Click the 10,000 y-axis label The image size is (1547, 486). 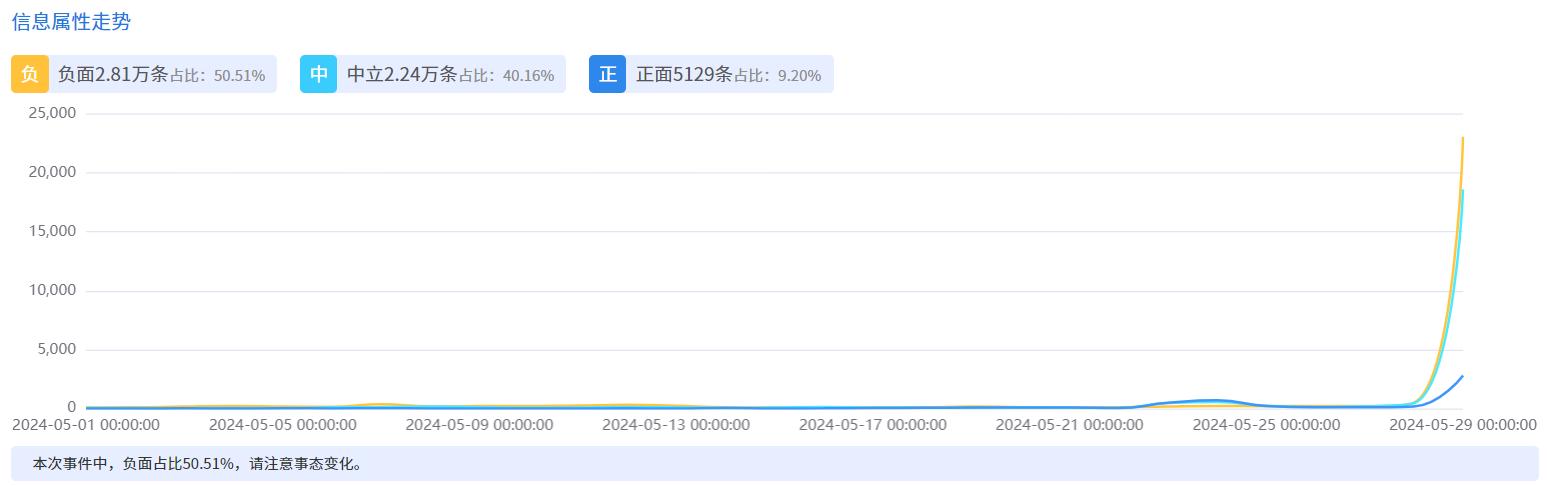tap(53, 290)
